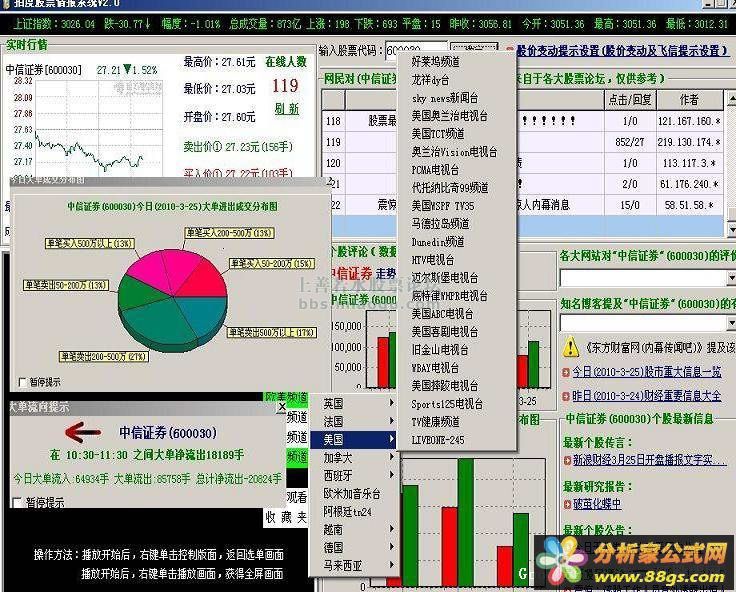Tick 暂停提示 checkbox in 大单流向提示 window
Image resolution: width=736 pixels, height=592 pixels.
tap(17, 503)
